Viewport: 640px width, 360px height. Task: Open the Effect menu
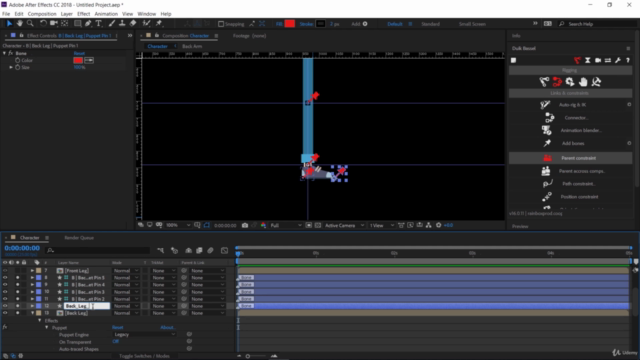[x=83, y=14]
